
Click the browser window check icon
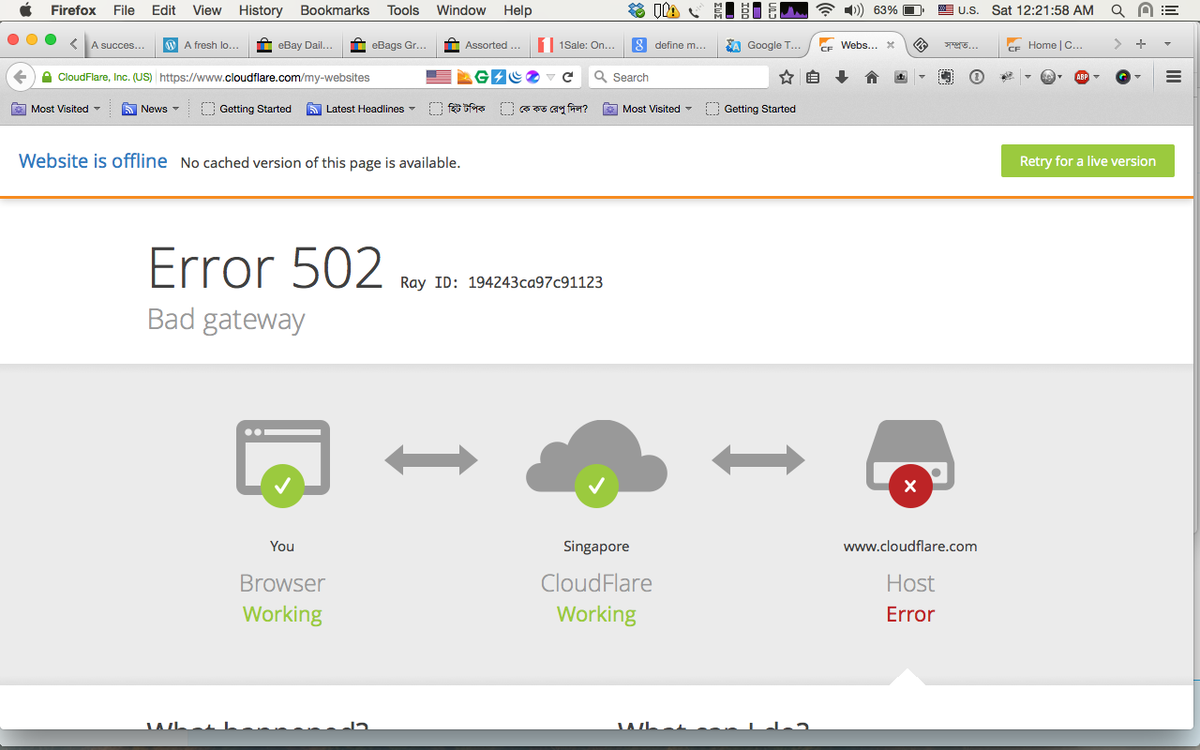282,487
